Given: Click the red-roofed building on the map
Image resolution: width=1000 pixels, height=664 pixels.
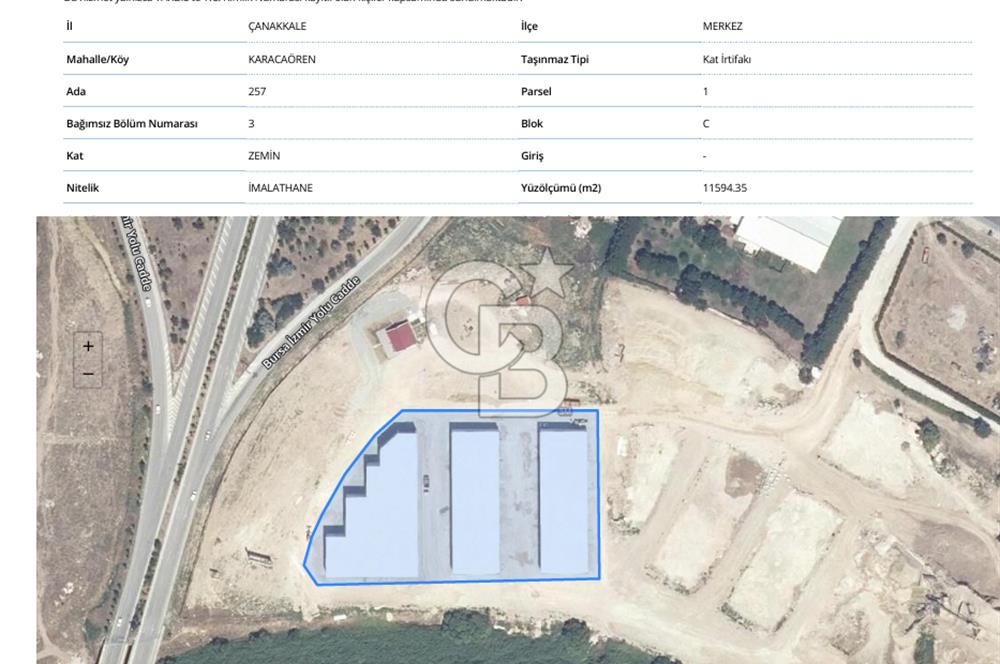Looking at the screenshot, I should (x=401, y=337).
